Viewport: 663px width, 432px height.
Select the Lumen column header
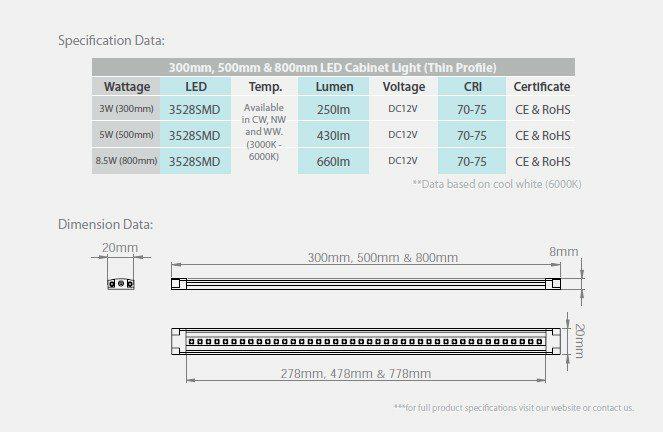(333, 87)
